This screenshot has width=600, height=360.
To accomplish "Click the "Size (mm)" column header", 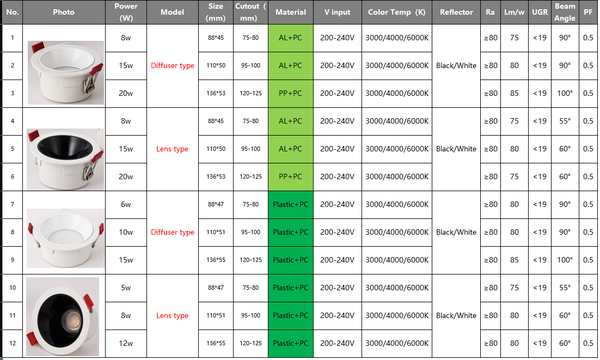I will click(216, 12).
